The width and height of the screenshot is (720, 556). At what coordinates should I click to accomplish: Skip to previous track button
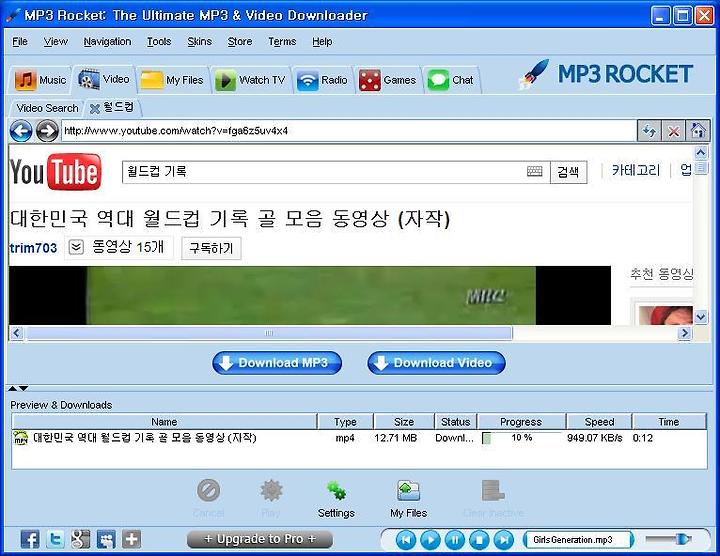click(406, 540)
